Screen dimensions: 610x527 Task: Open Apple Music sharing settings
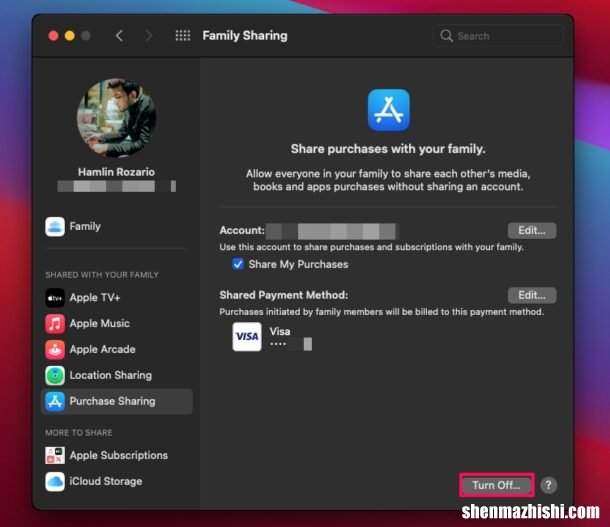[x=116, y=324]
